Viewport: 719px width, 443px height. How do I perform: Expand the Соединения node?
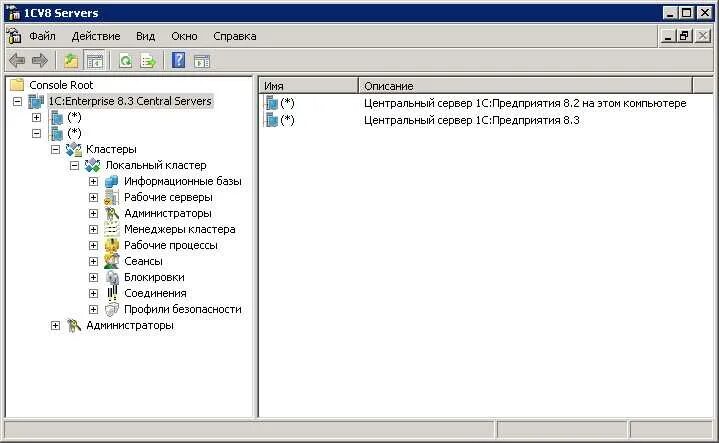click(x=94, y=293)
